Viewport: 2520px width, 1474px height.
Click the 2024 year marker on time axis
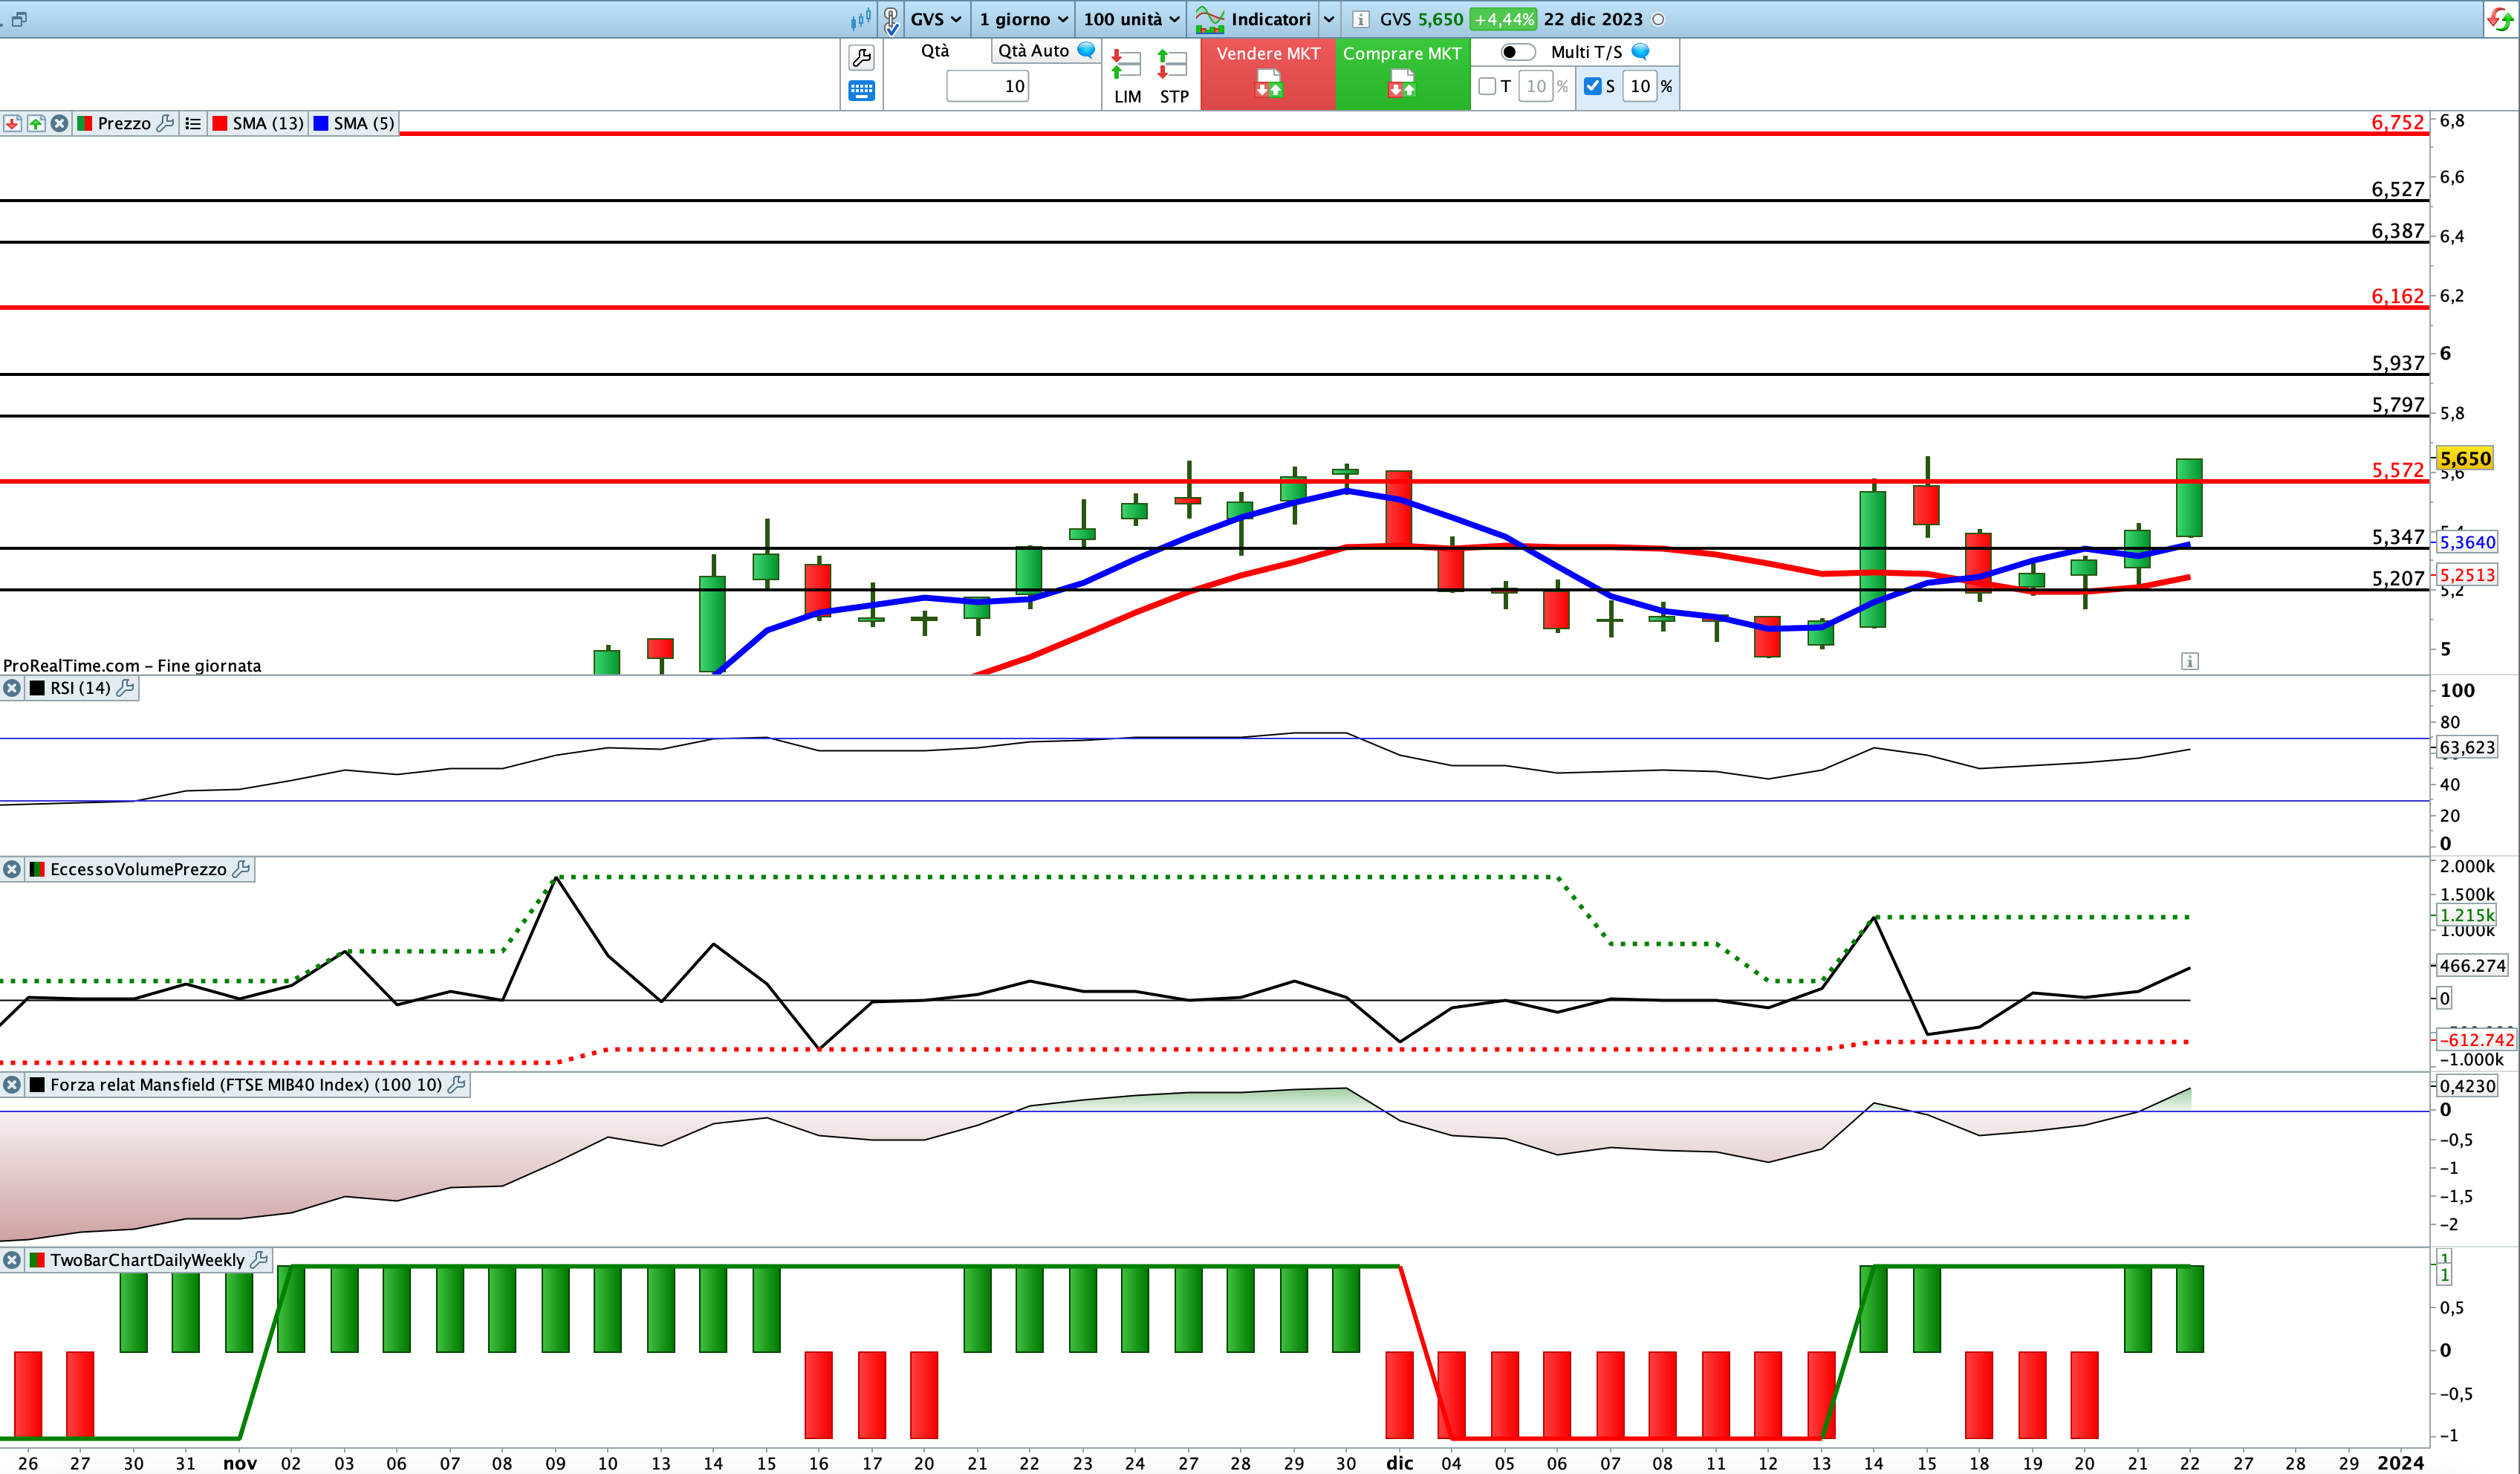[x=2401, y=1463]
